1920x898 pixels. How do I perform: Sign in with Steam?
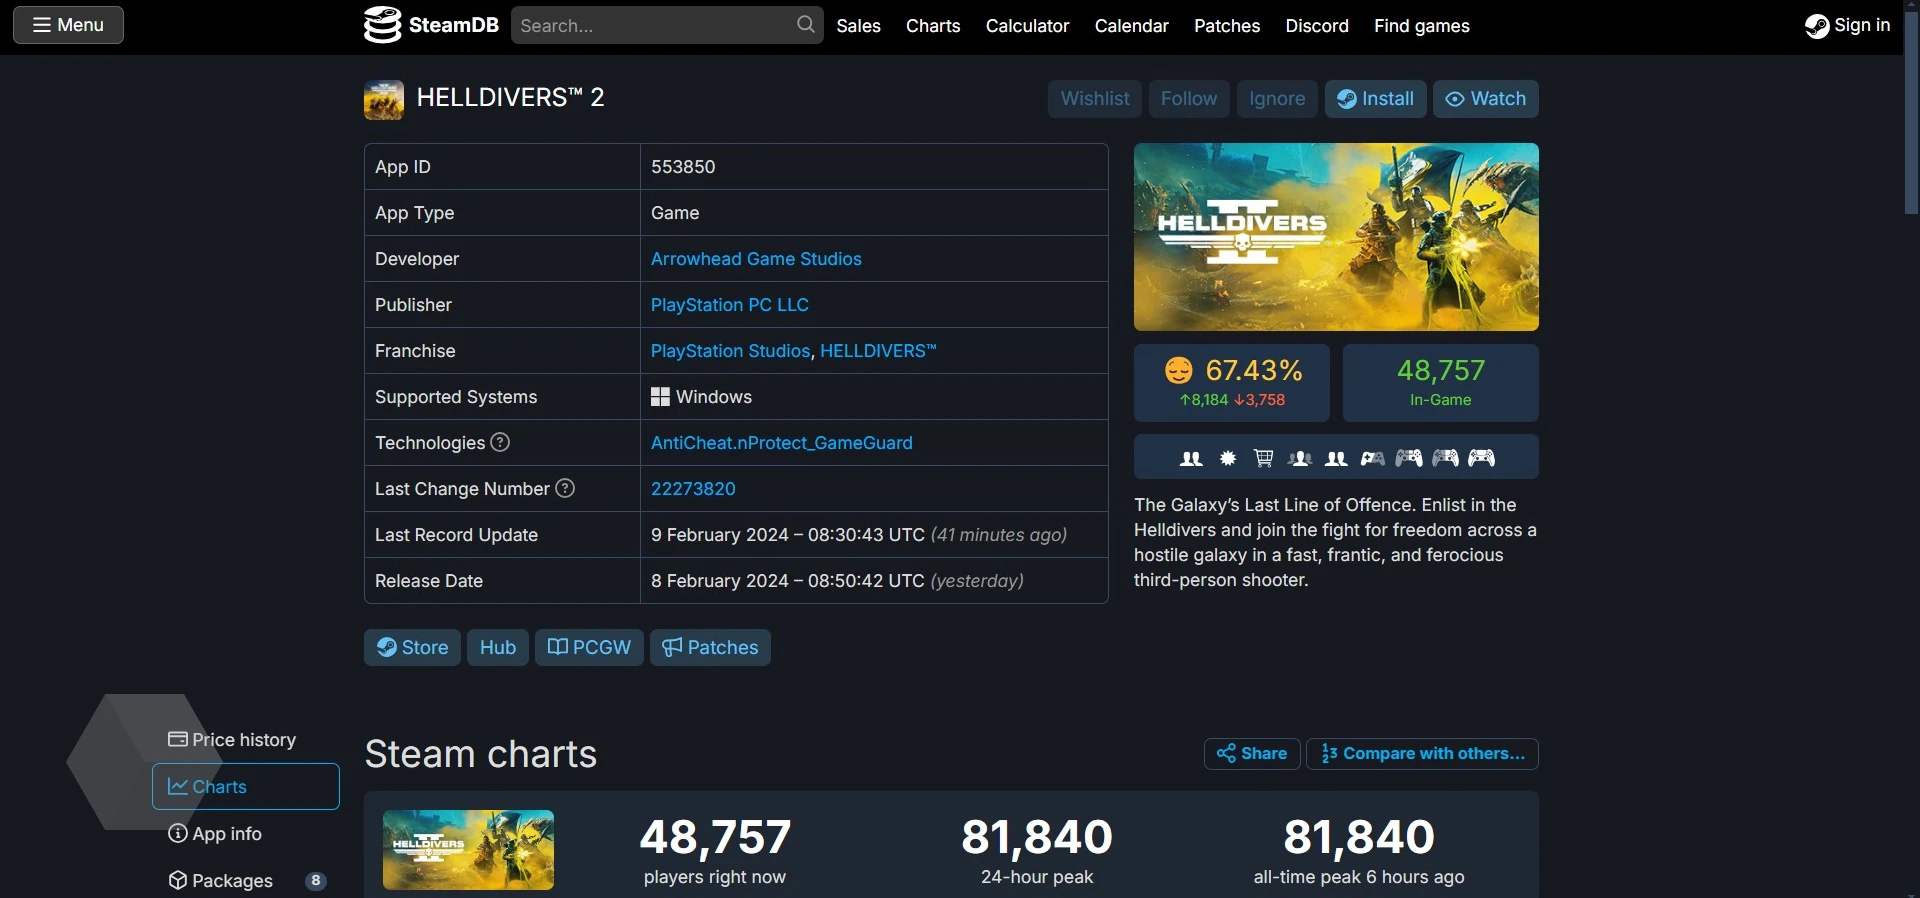coord(1847,25)
